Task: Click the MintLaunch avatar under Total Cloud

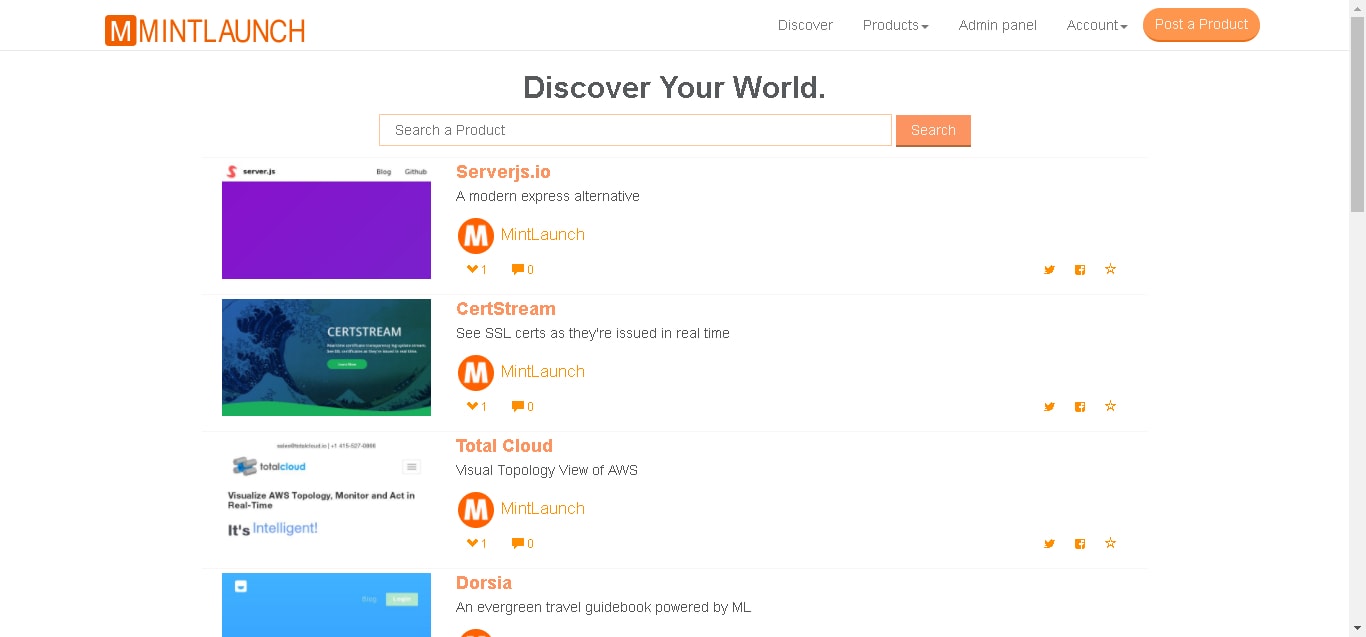Action: coord(476,510)
